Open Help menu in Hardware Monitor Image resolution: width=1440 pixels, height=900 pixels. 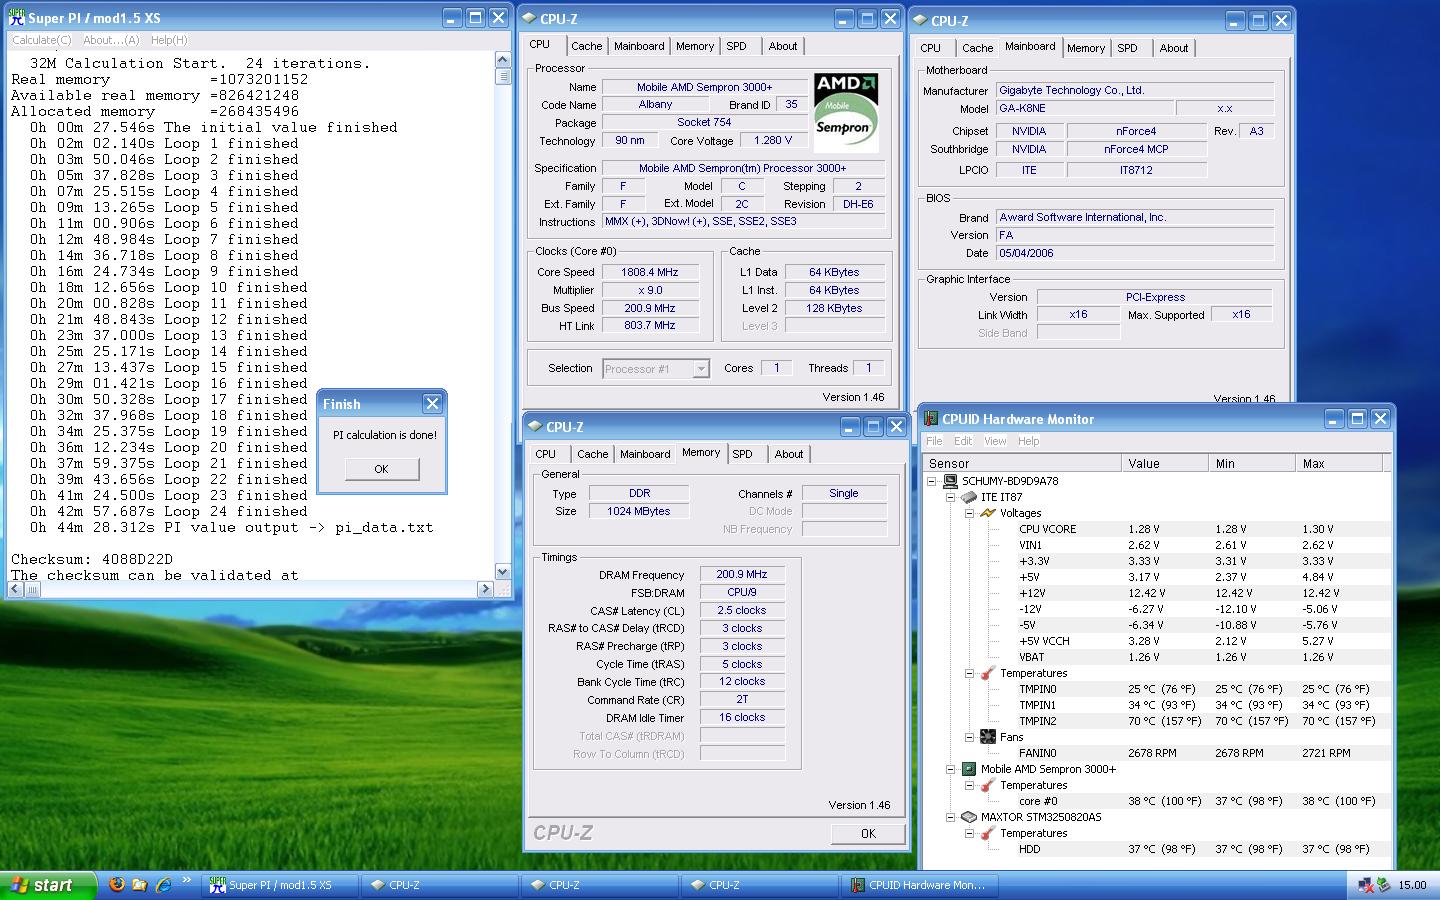tap(1029, 441)
